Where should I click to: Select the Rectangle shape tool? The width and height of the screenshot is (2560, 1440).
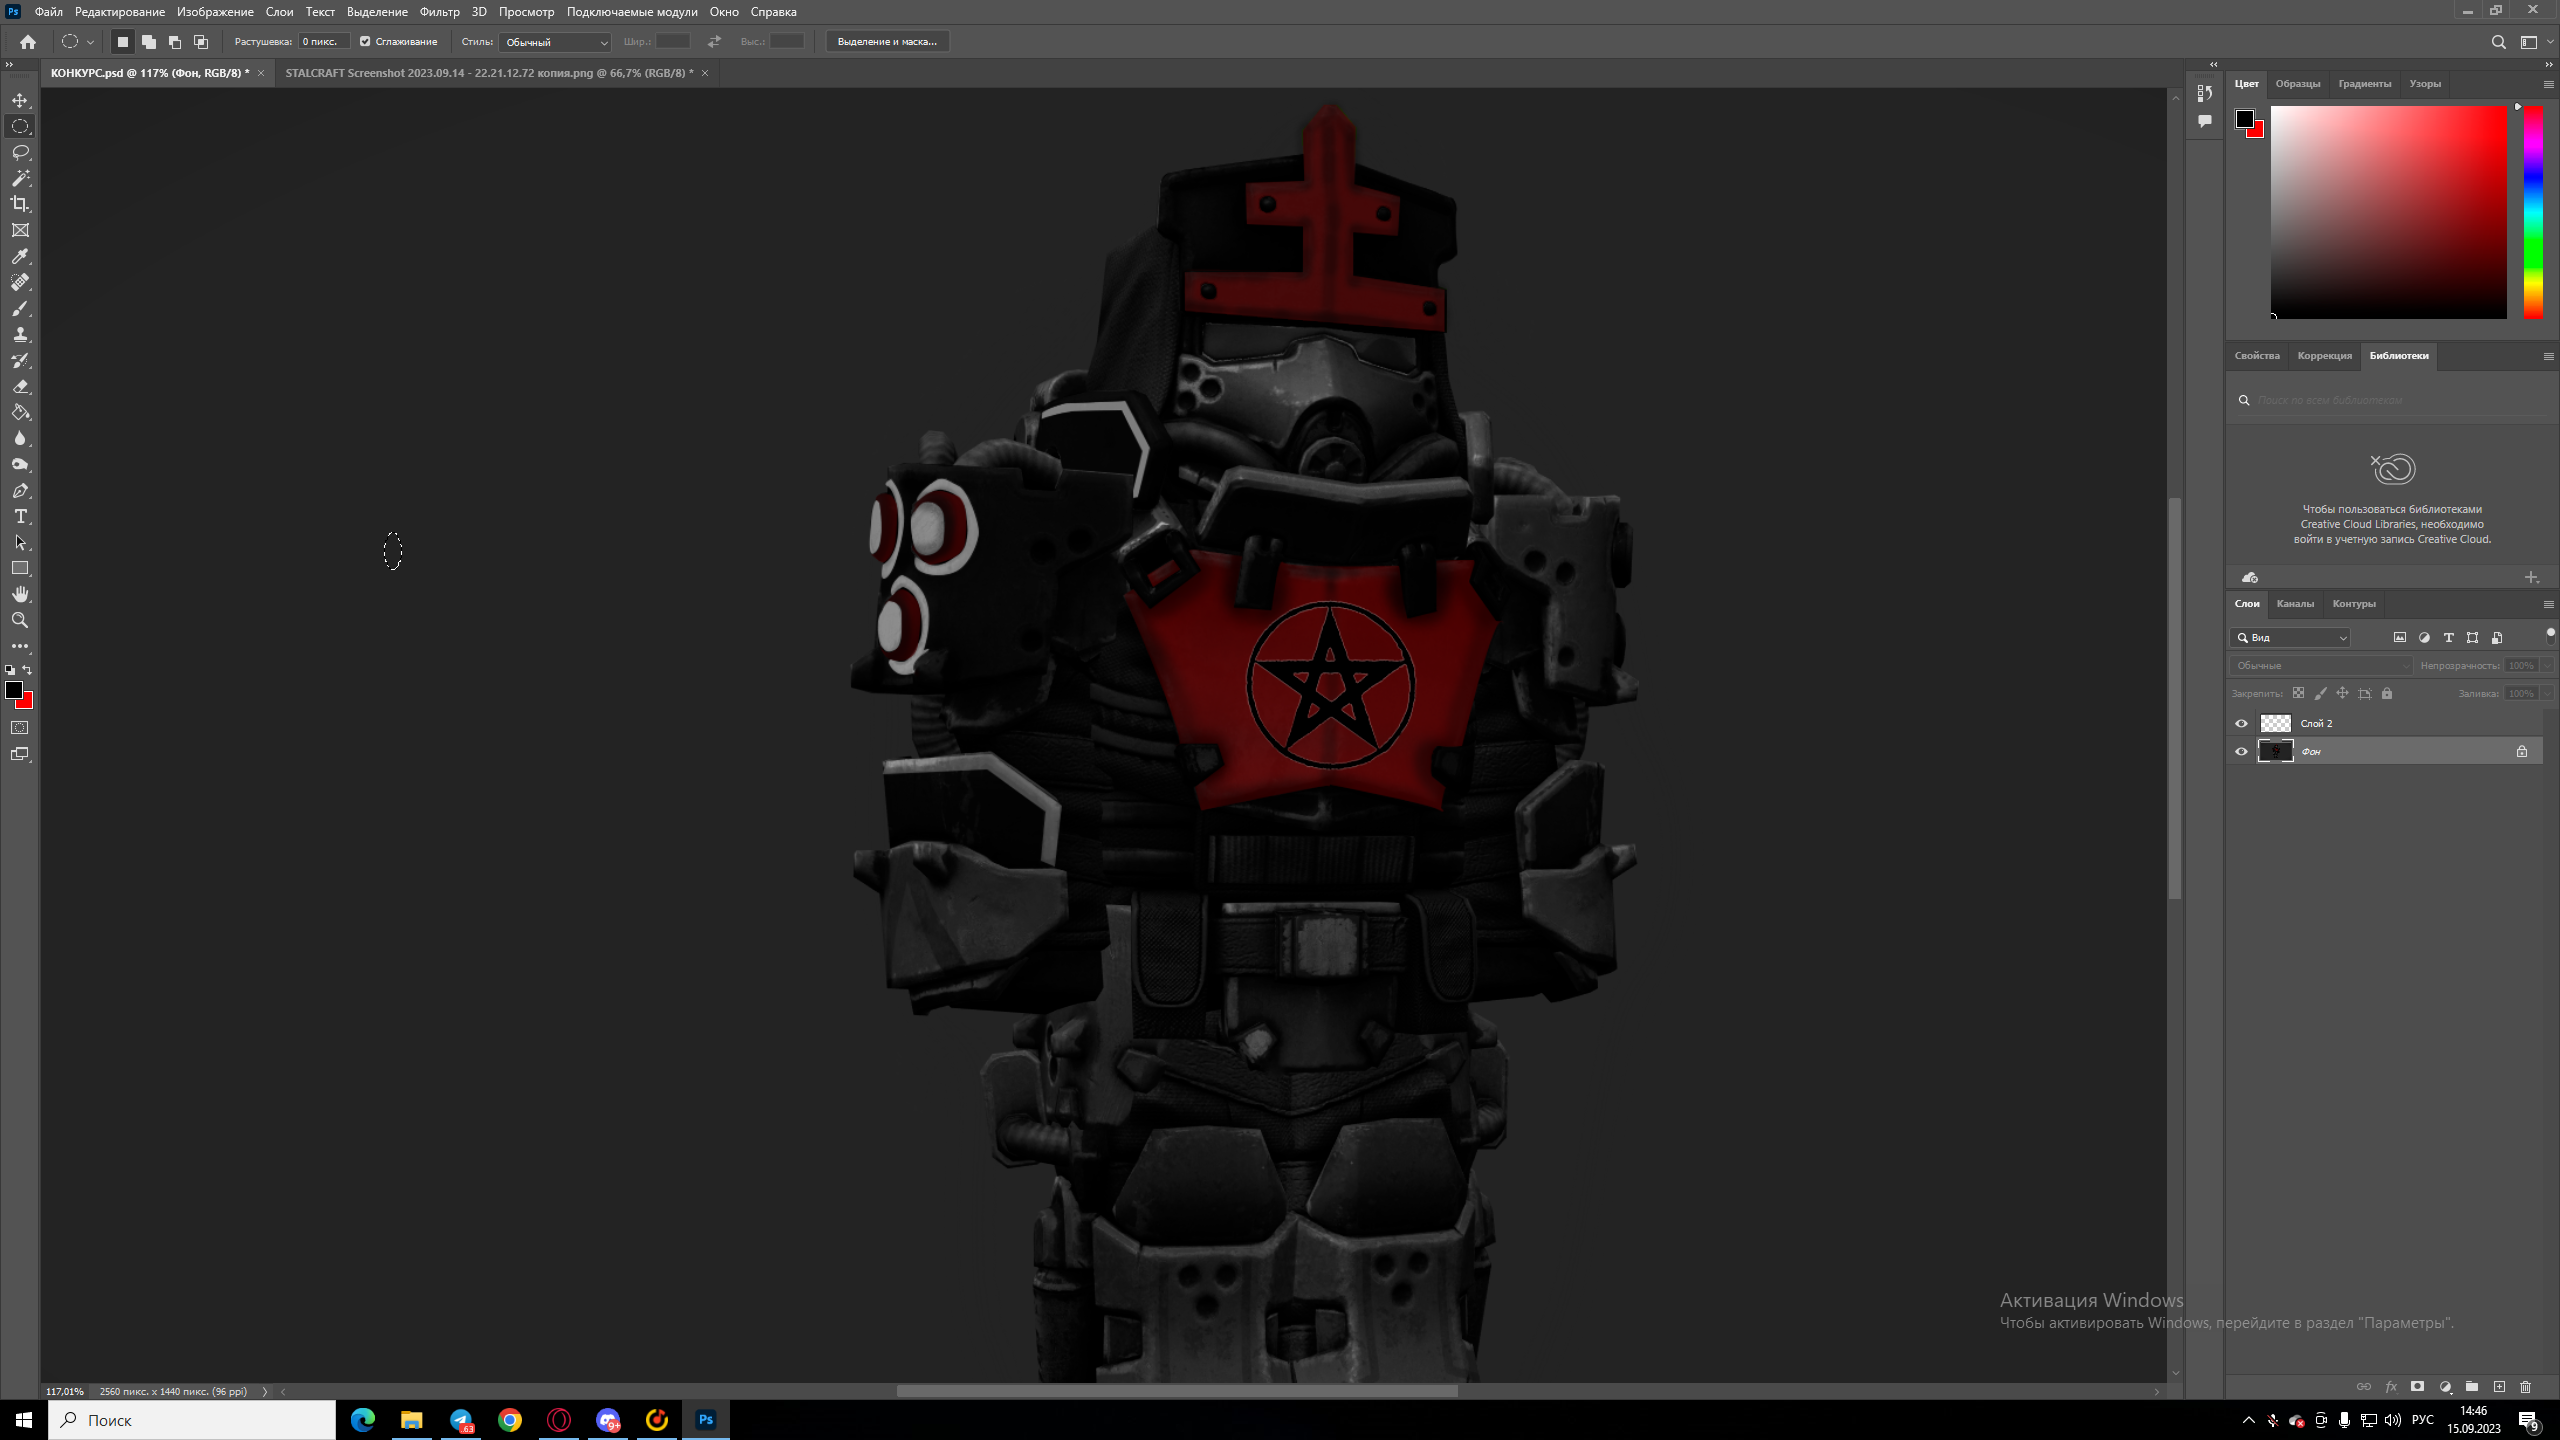[20, 568]
